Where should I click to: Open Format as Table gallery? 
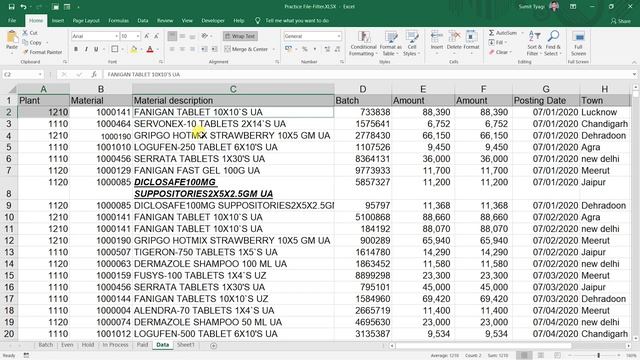tap(390, 44)
